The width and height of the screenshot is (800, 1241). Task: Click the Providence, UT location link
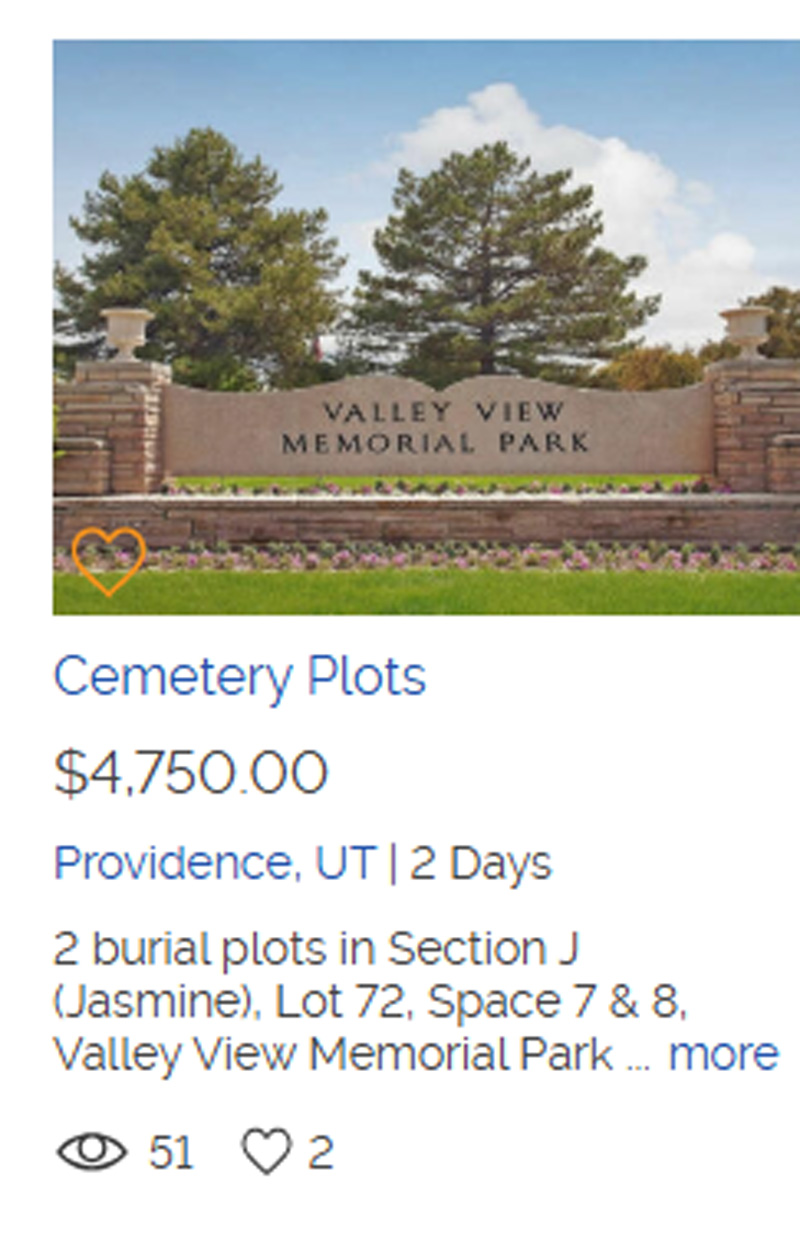[x=214, y=863]
